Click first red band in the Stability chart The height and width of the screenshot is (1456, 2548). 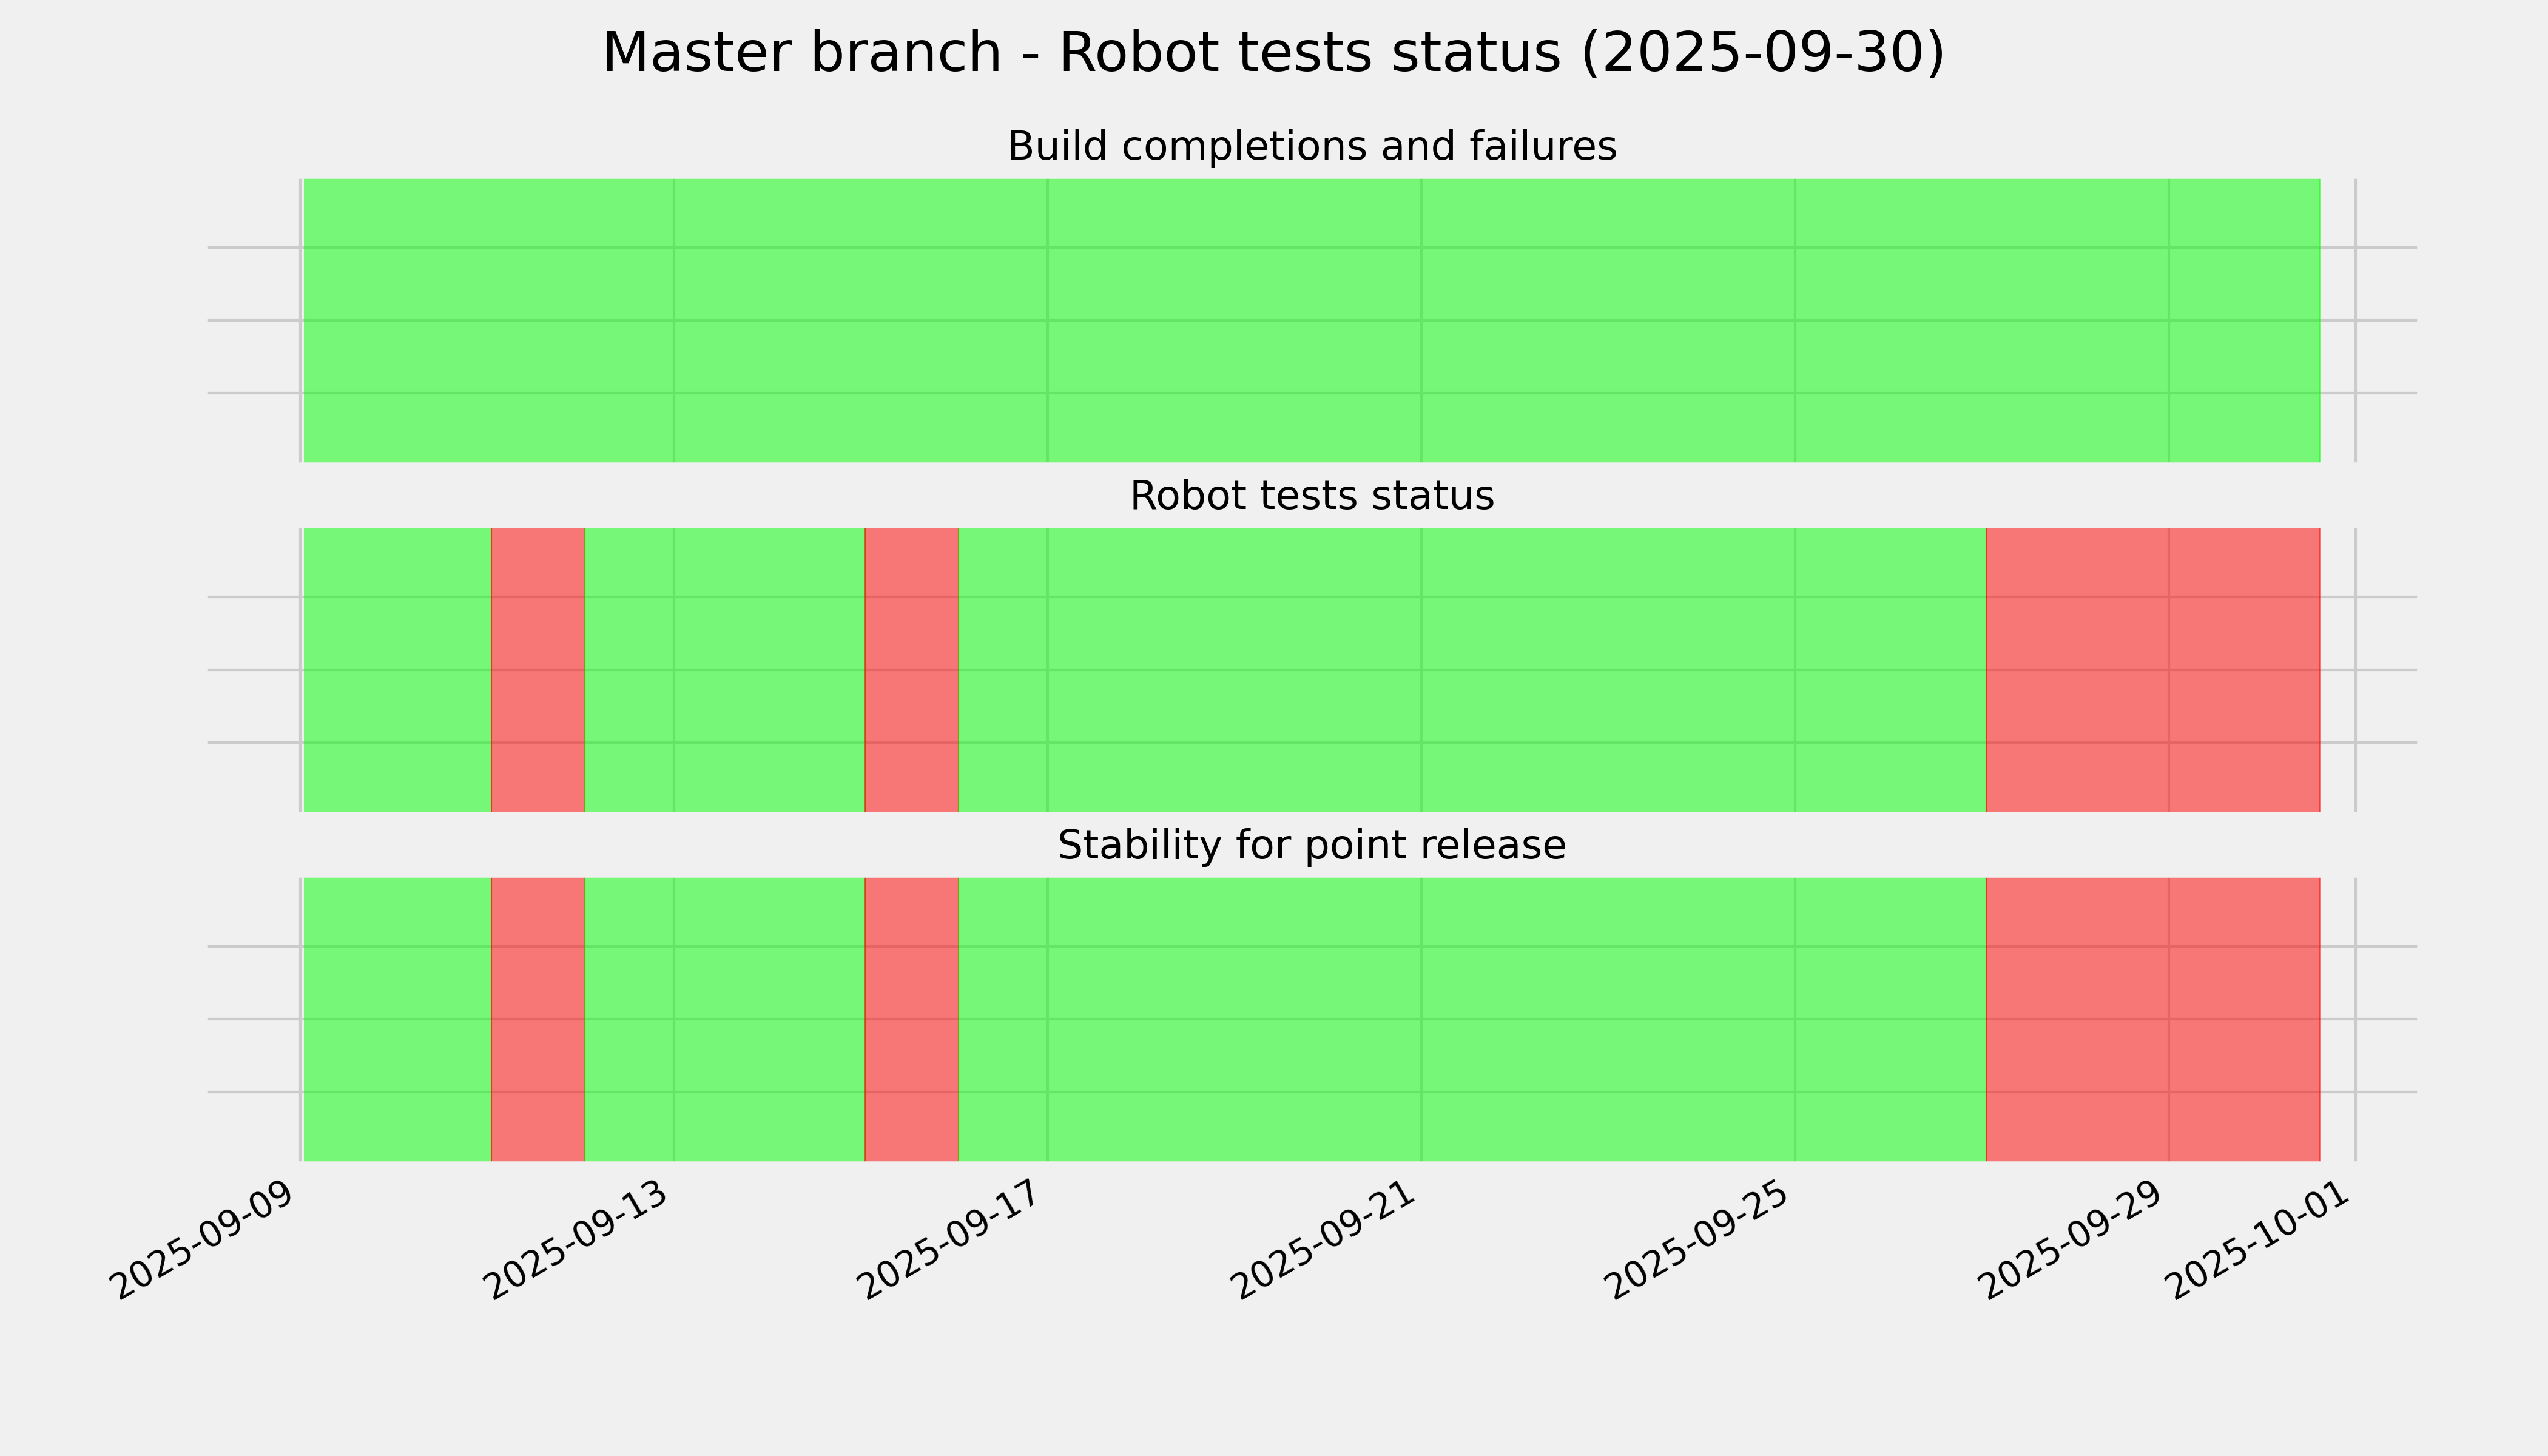pos(538,1019)
